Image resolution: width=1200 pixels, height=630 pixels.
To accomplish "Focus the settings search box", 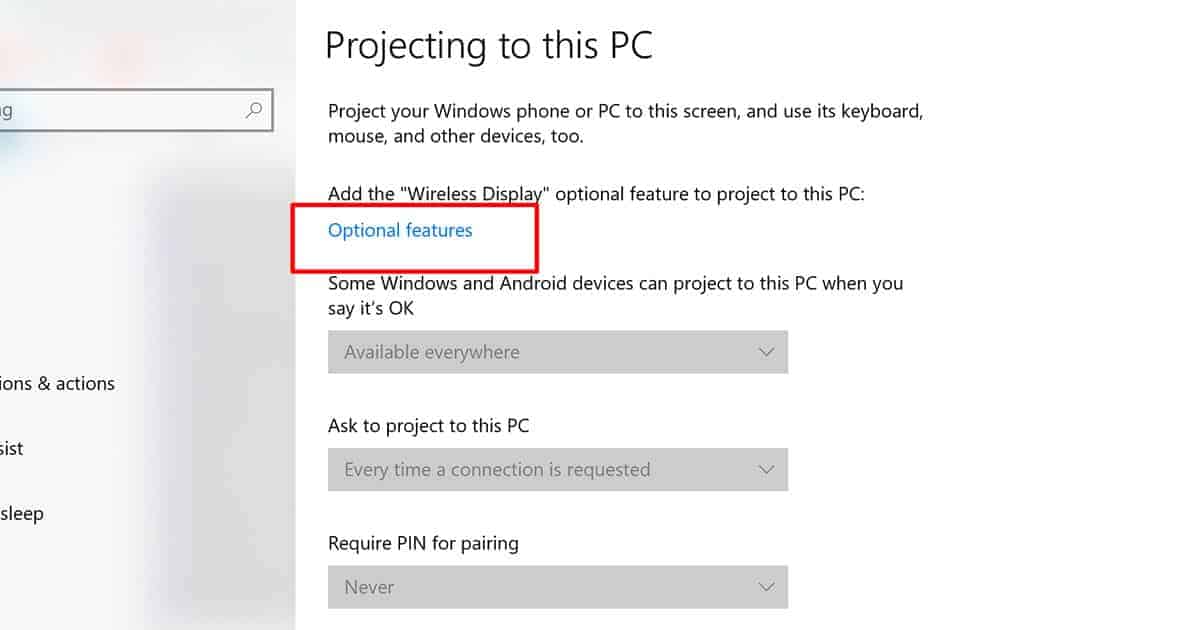I will pos(120,110).
